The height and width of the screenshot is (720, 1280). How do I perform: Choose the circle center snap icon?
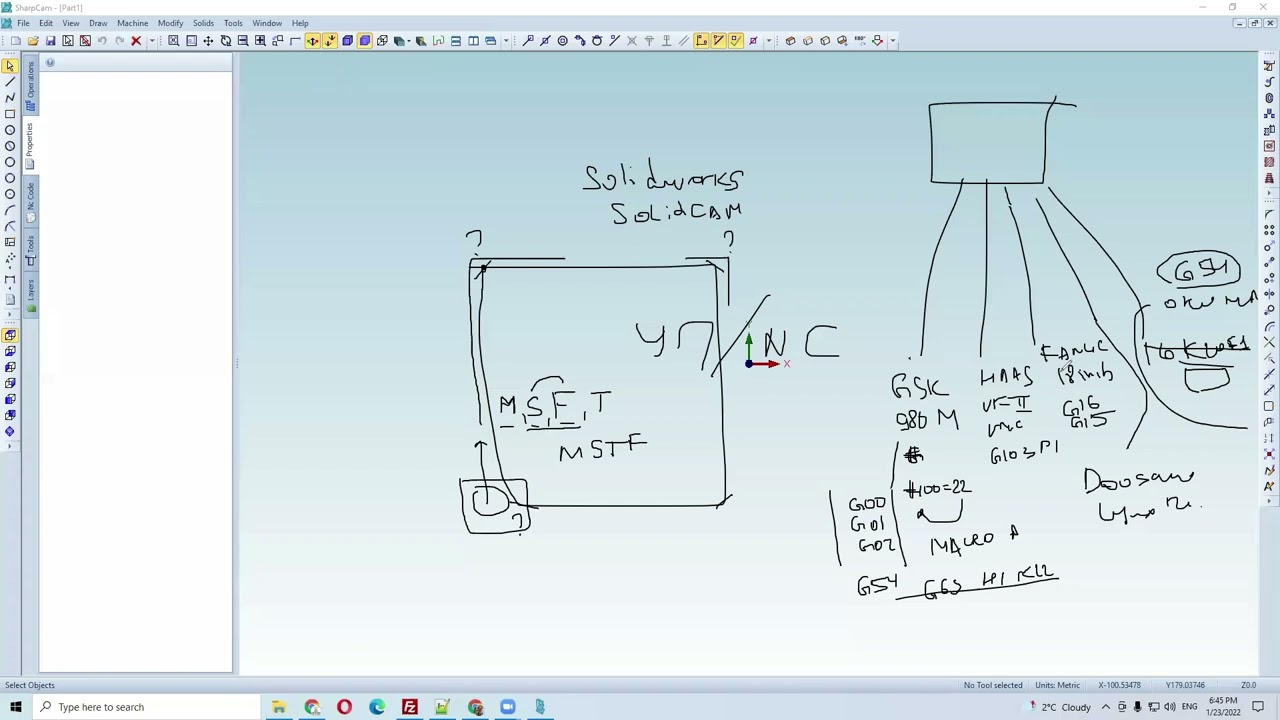coord(562,41)
